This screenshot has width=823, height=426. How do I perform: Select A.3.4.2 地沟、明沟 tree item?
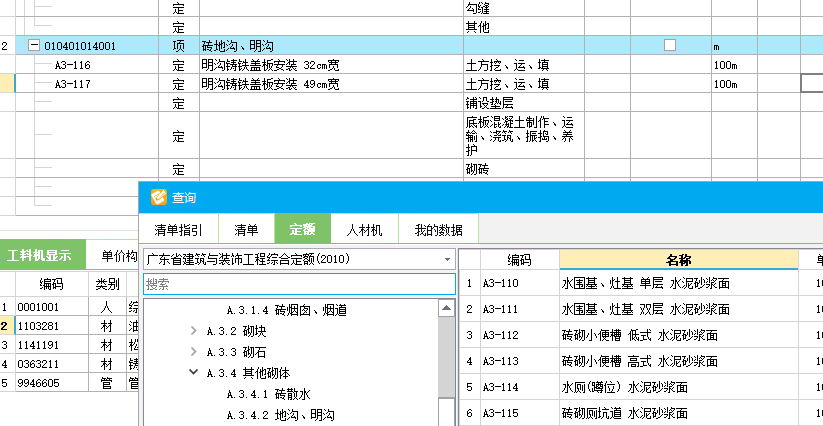point(281,415)
